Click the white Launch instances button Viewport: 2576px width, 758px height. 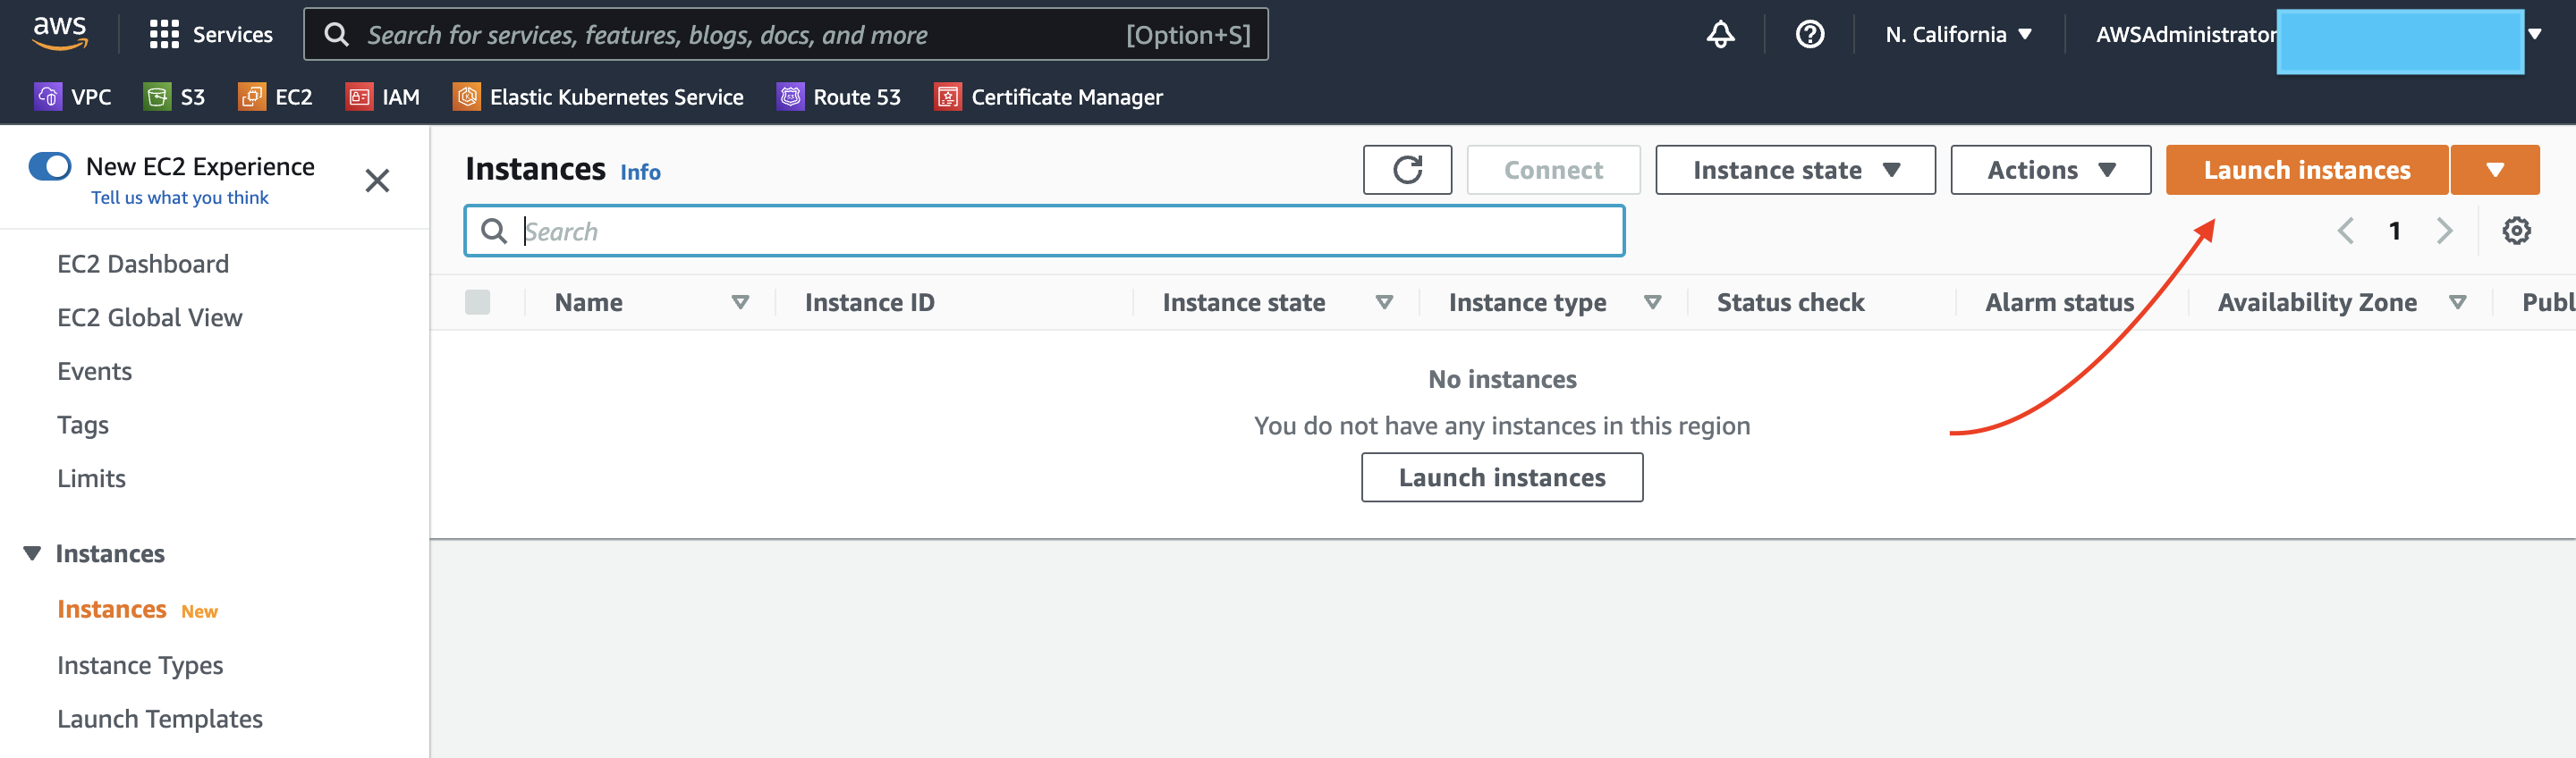[x=1501, y=477]
